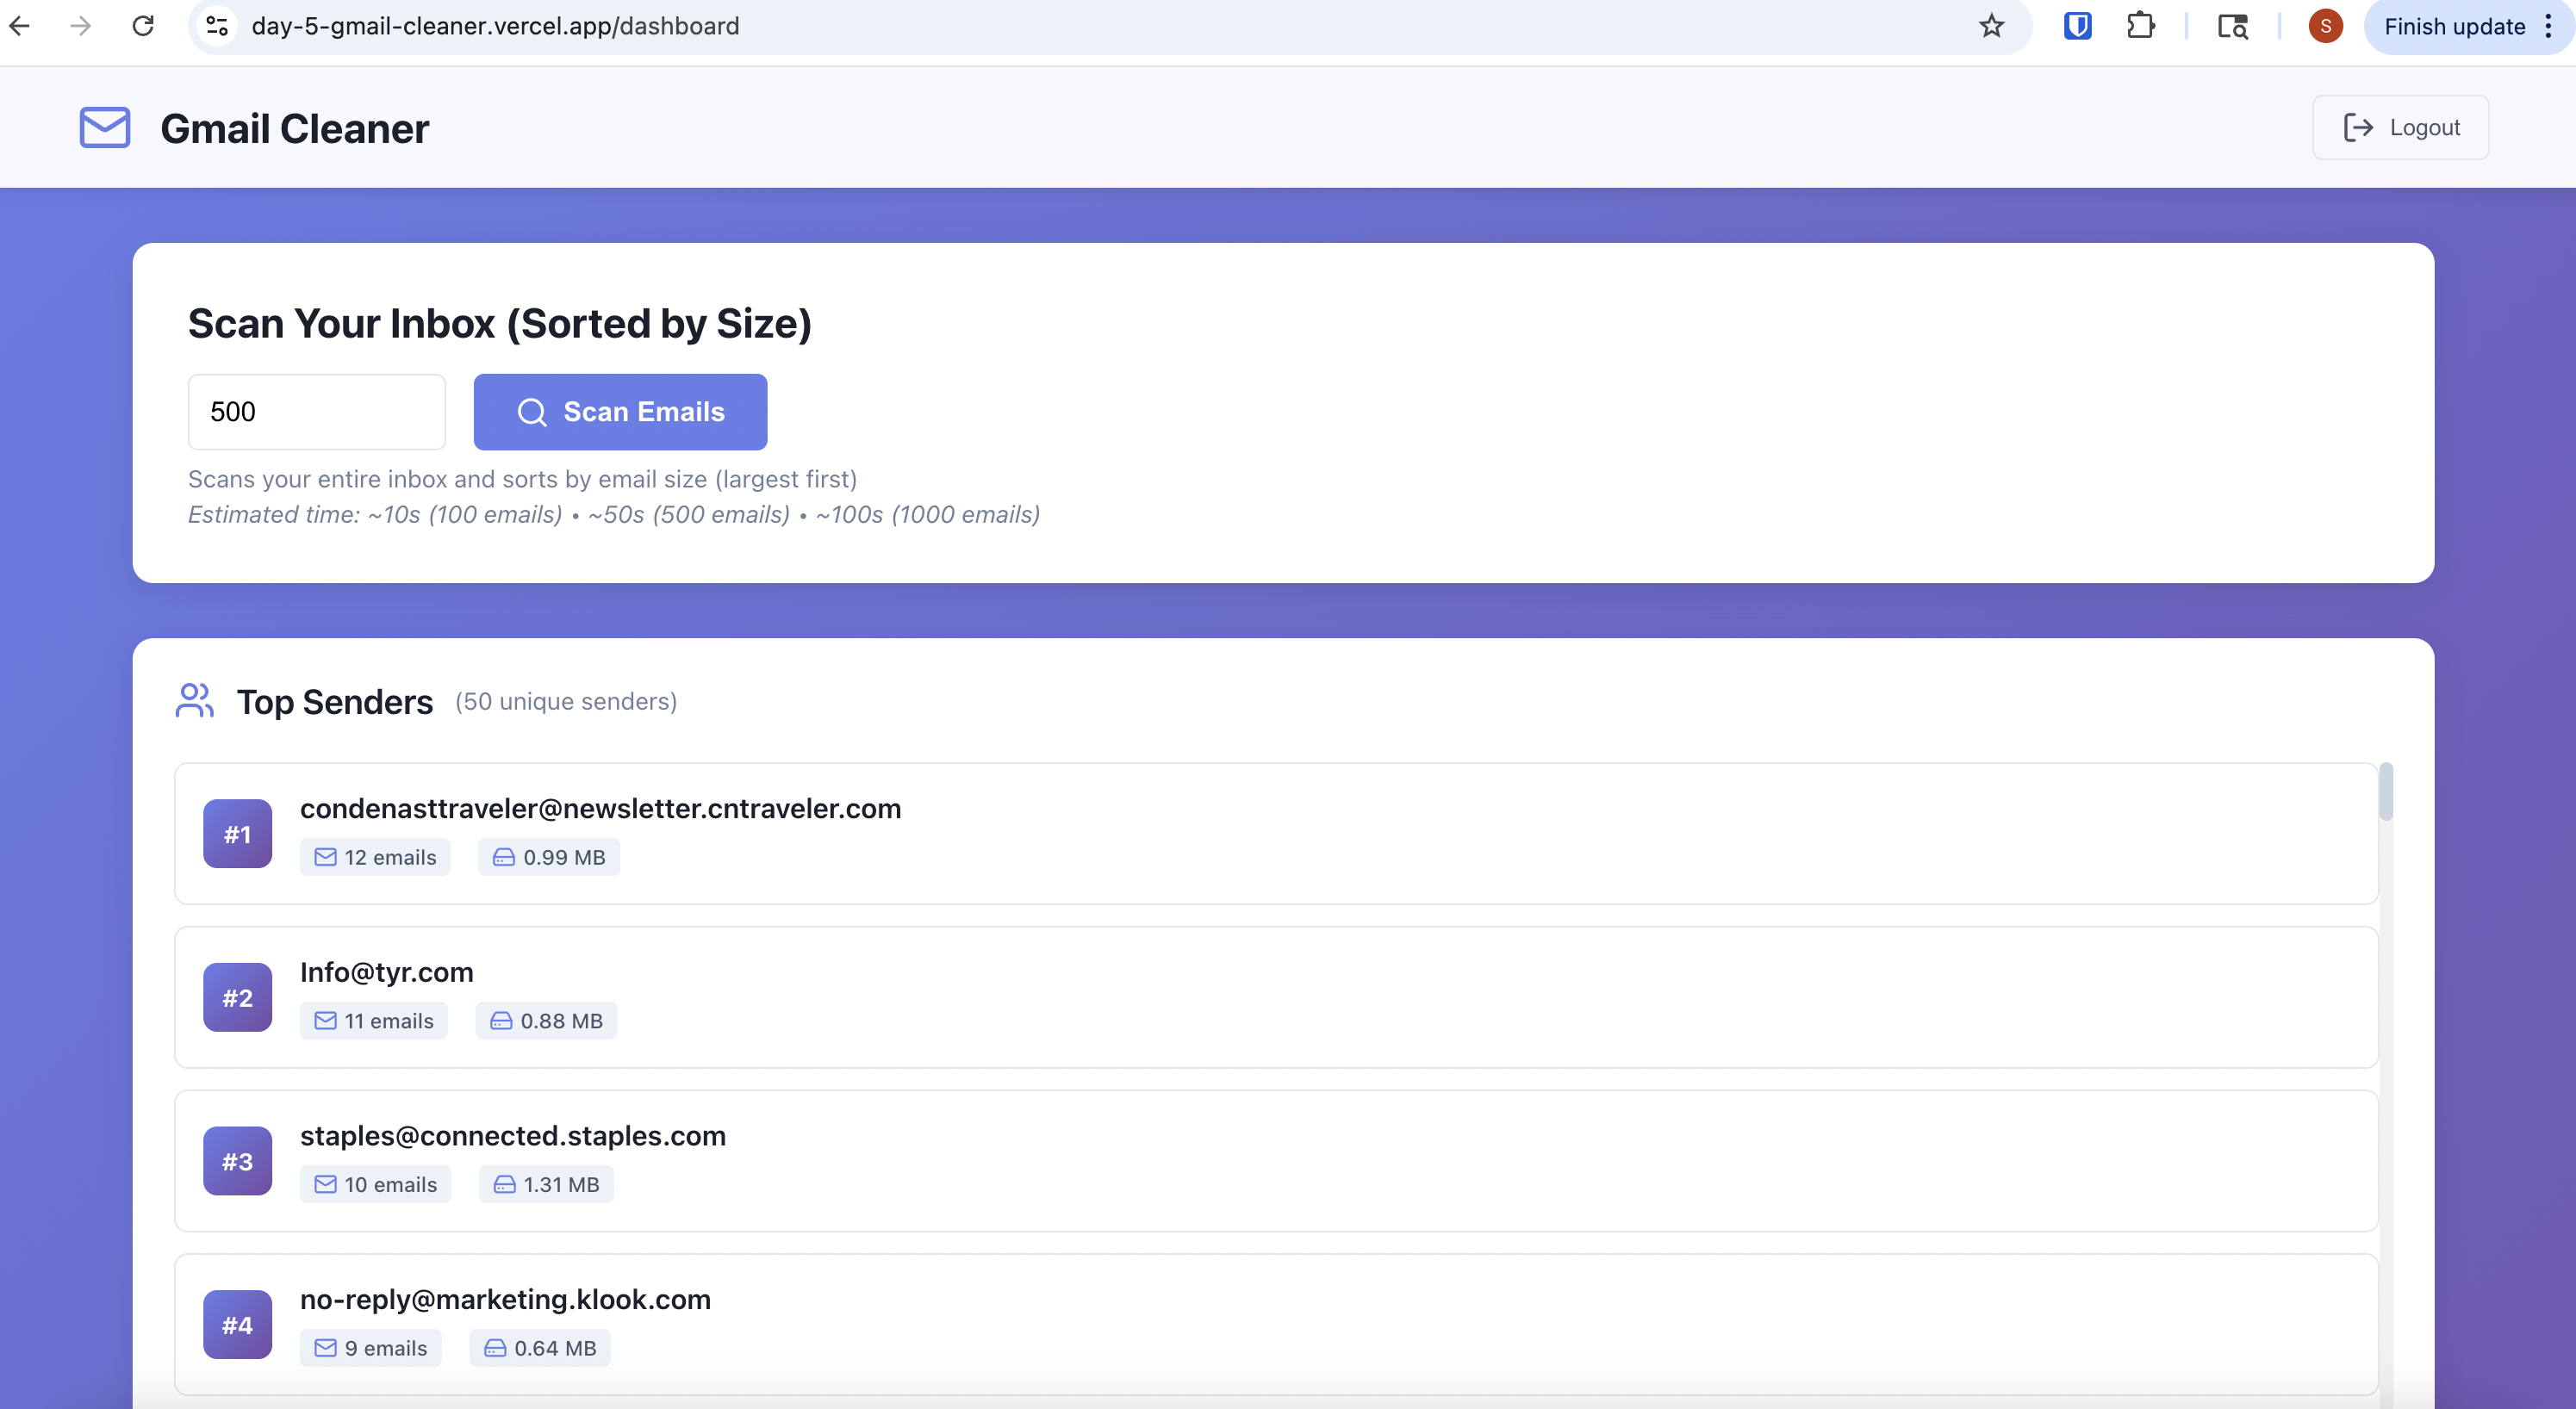The height and width of the screenshot is (1409, 2576).
Task: Open the Bitwarden extension icon
Action: pos(2077,26)
